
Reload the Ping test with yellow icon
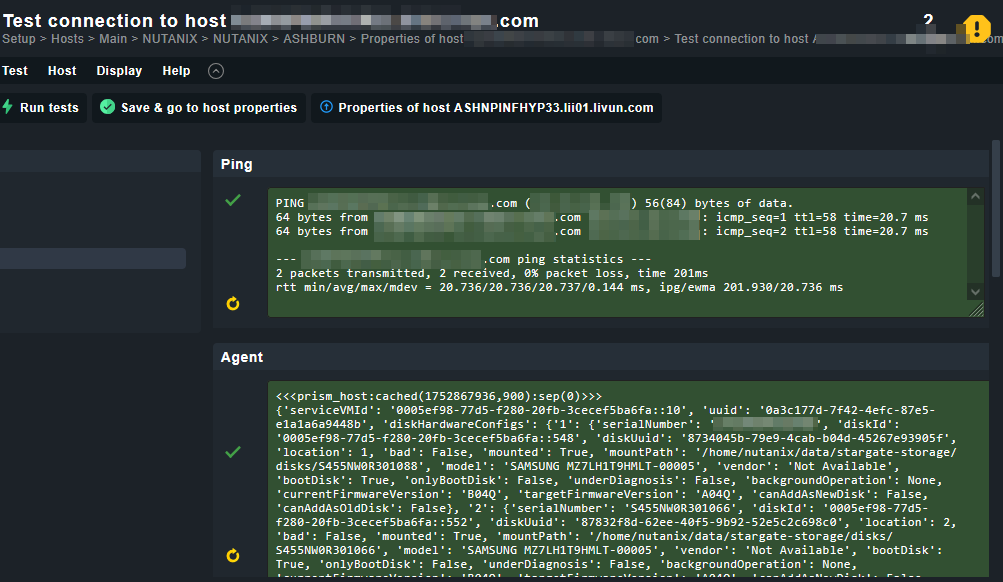point(233,303)
